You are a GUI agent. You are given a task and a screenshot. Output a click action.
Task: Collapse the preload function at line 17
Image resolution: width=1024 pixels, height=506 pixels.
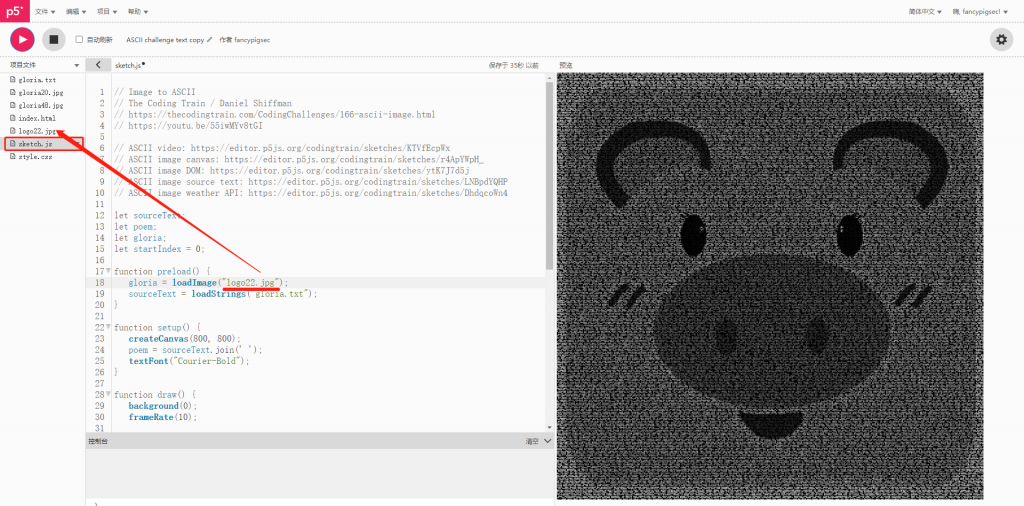click(x=108, y=271)
